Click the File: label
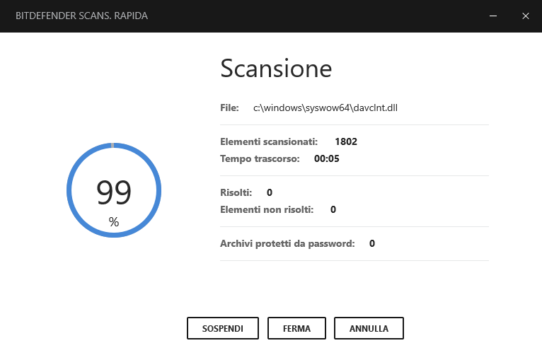This screenshot has height=360, width=542. [x=230, y=108]
